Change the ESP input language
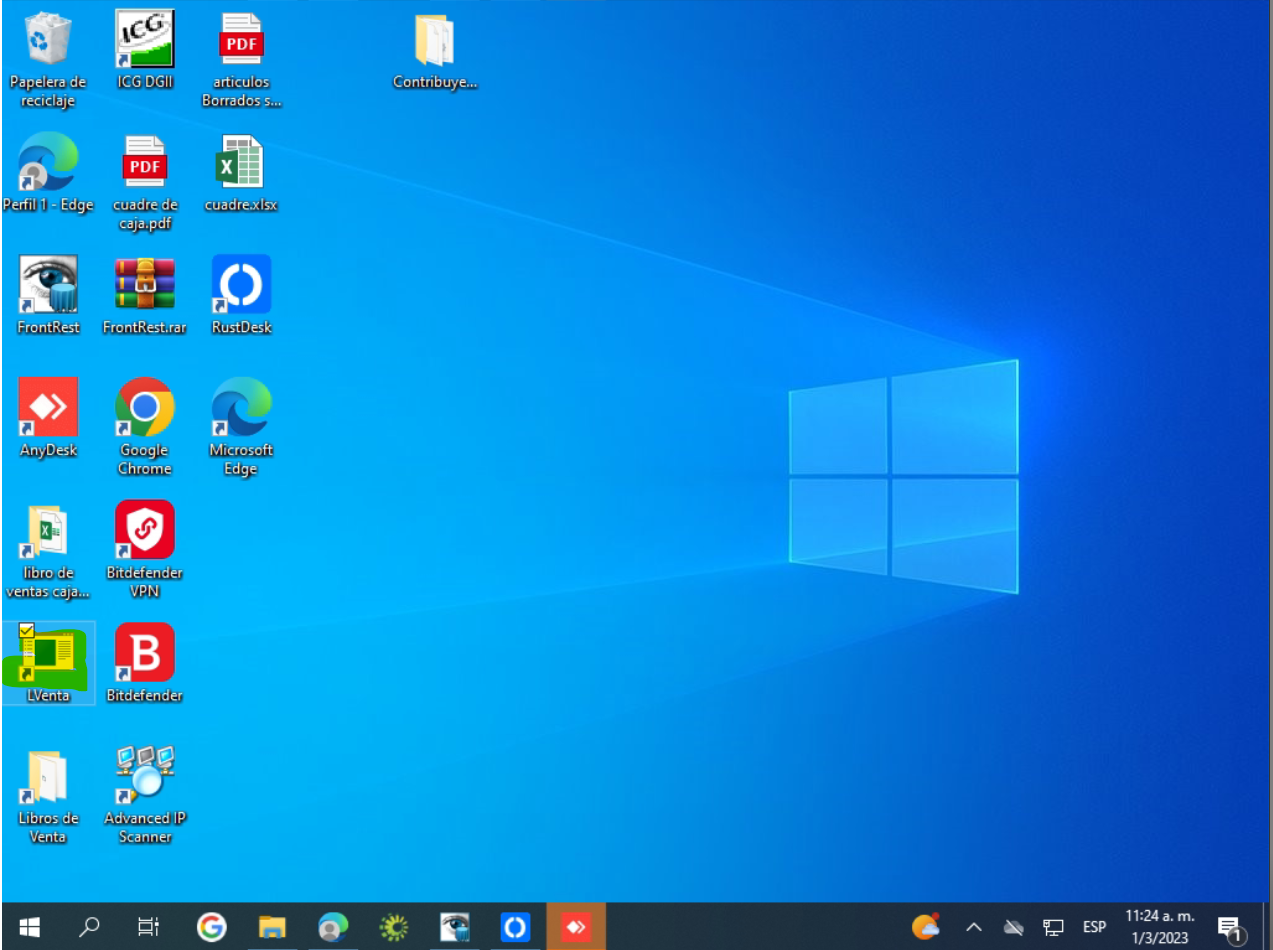Viewport: 1273px width, 950px height. tap(1094, 928)
